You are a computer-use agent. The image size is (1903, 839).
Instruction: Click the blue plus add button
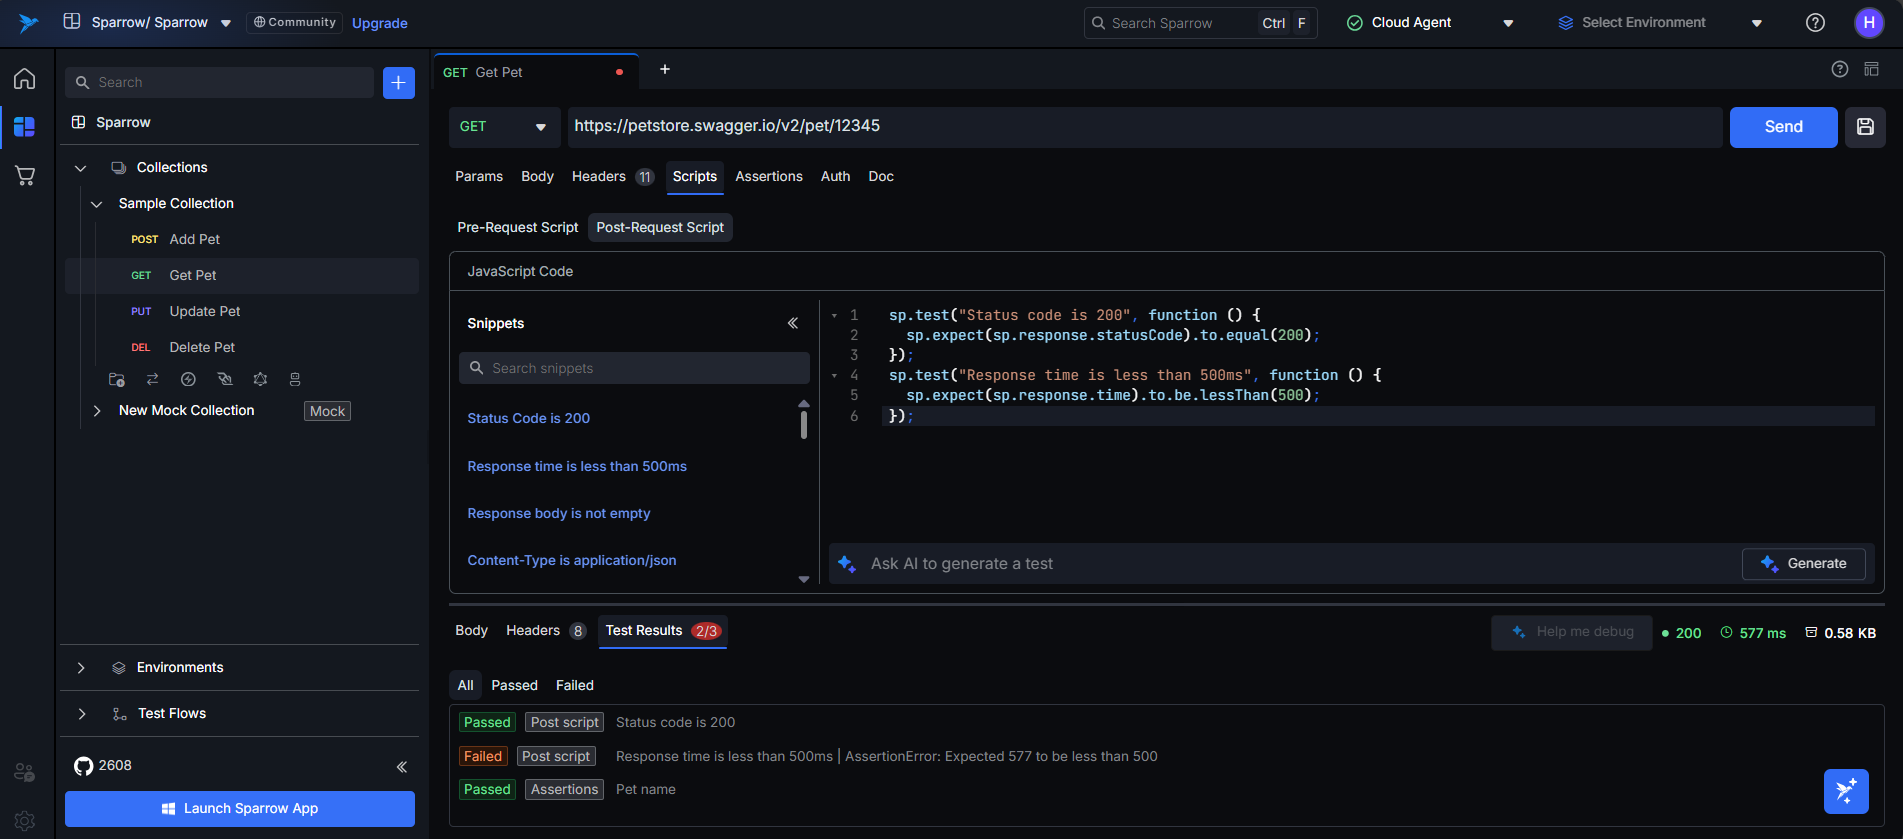[x=398, y=83]
